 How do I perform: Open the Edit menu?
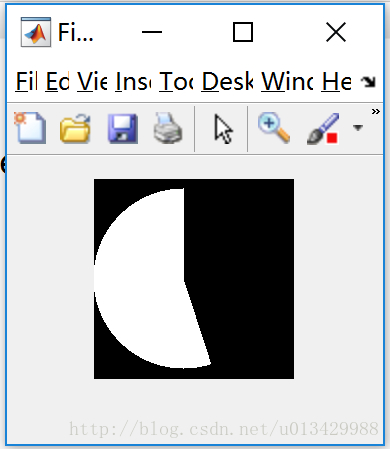pyautogui.click(x=57, y=82)
